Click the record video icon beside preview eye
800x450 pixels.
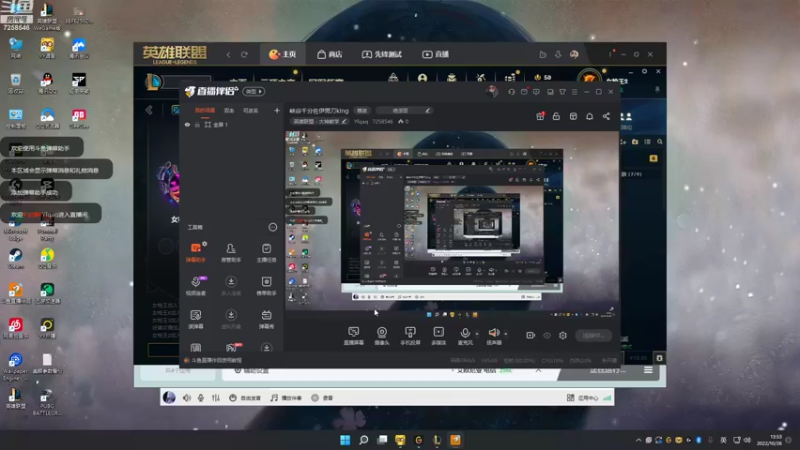click(531, 335)
